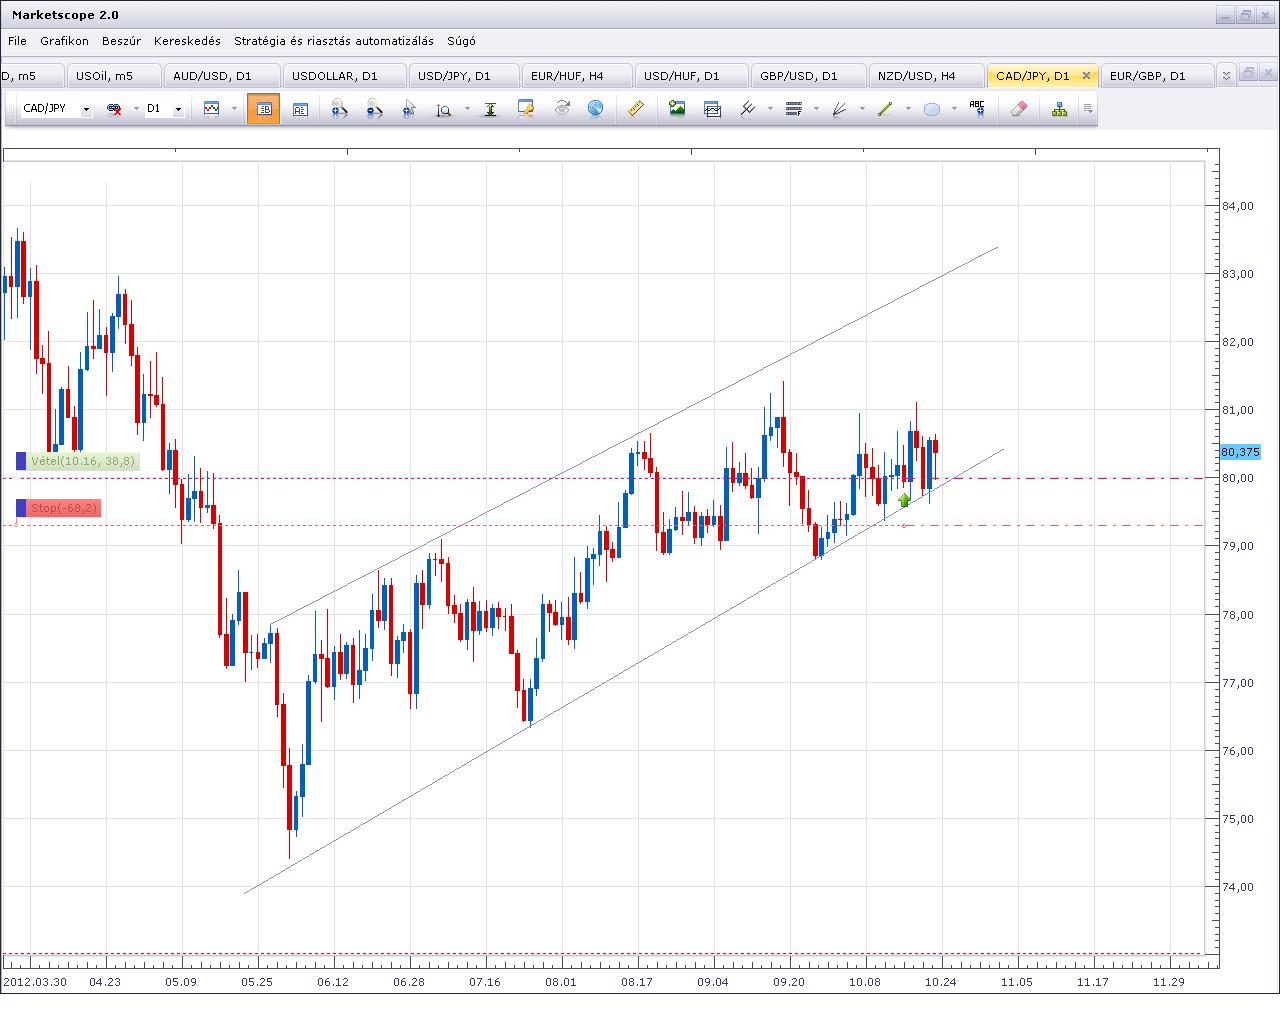Open the File menu
Image resolution: width=1280 pixels, height=1024 pixels.
pos(17,41)
